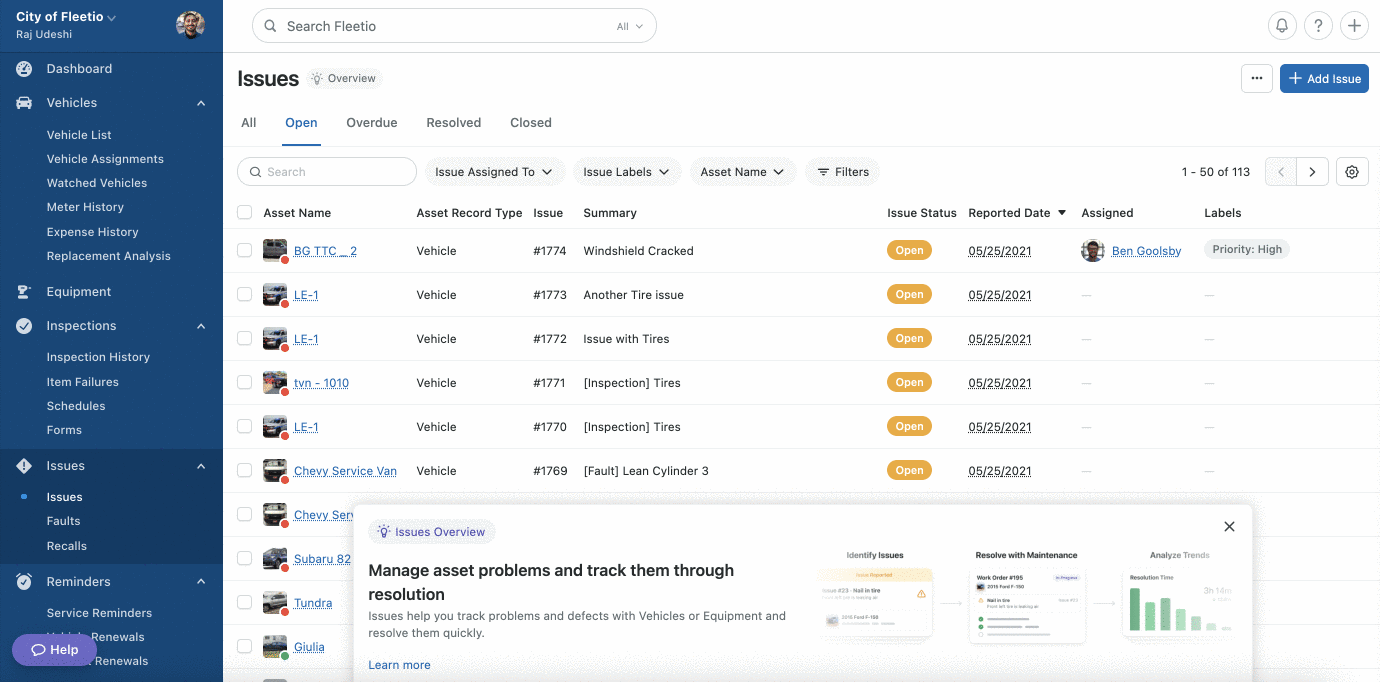Click the Add Issue button
This screenshot has width=1380, height=682.
tap(1324, 79)
